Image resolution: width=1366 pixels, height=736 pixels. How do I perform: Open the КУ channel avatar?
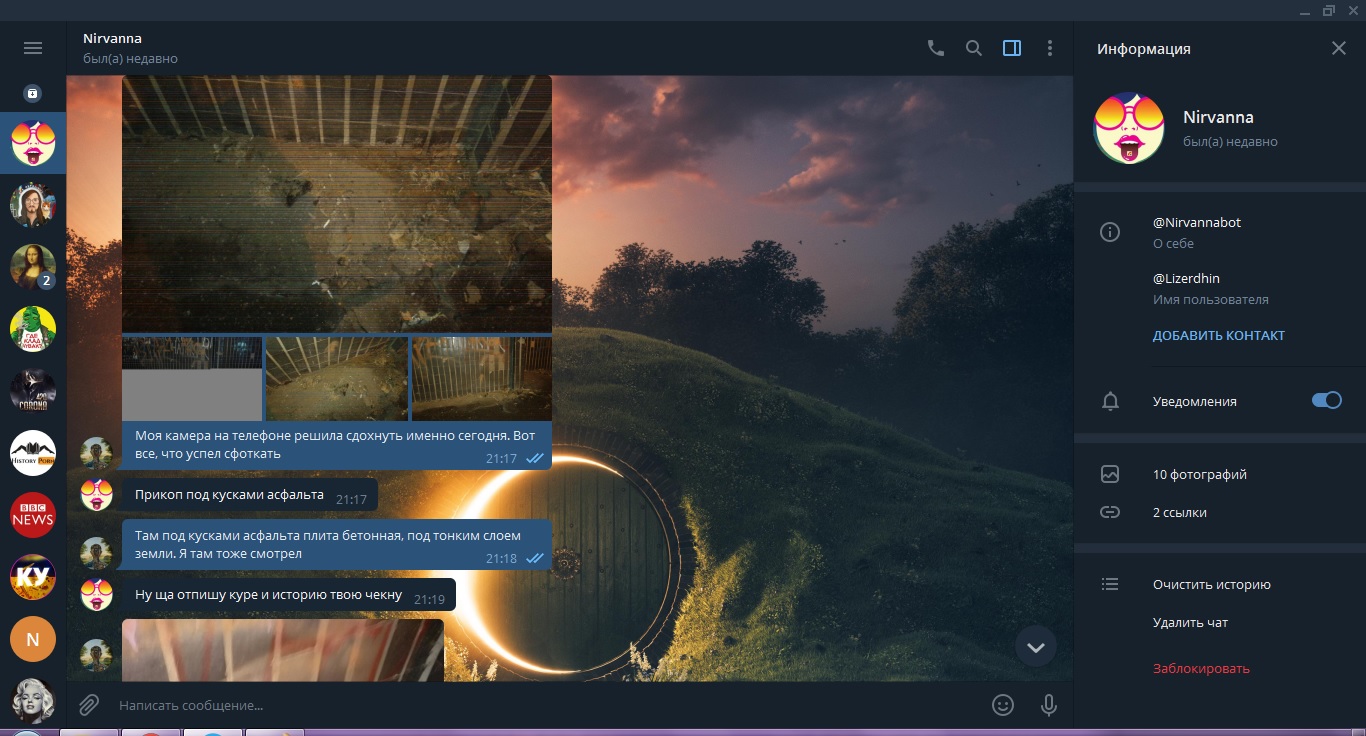33,577
